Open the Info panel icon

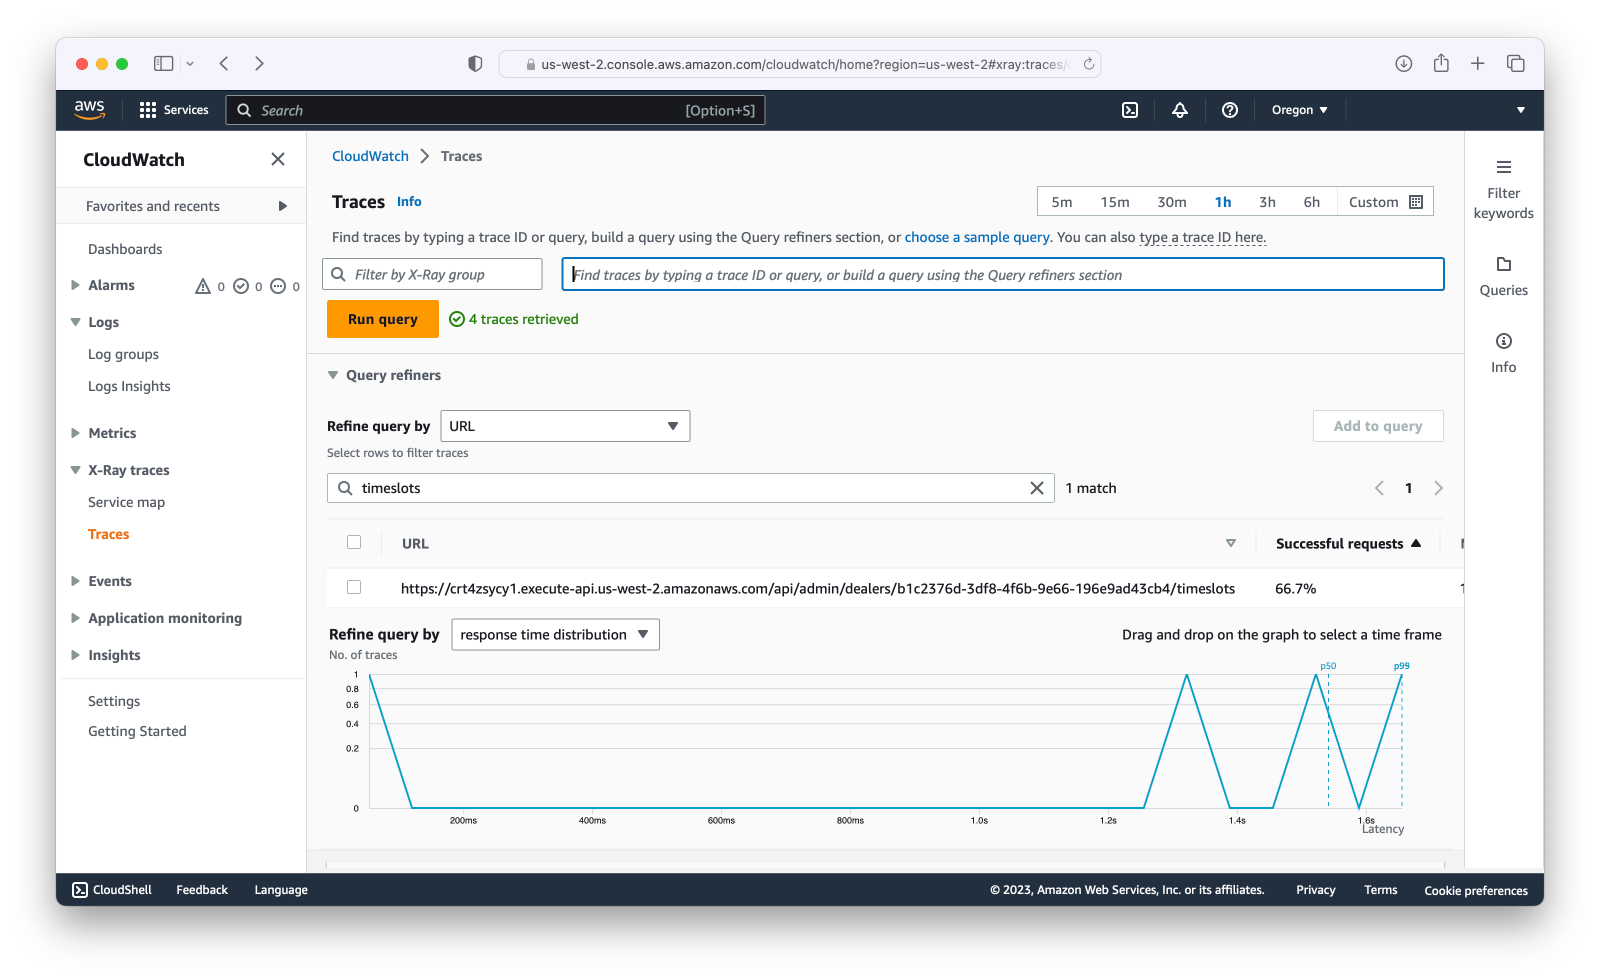[1504, 341]
